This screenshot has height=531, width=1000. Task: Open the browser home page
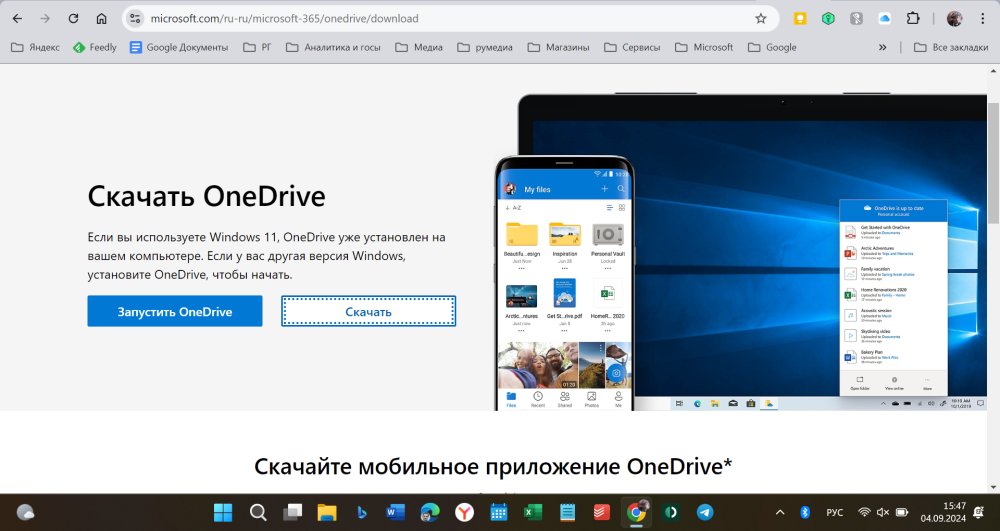click(x=101, y=18)
